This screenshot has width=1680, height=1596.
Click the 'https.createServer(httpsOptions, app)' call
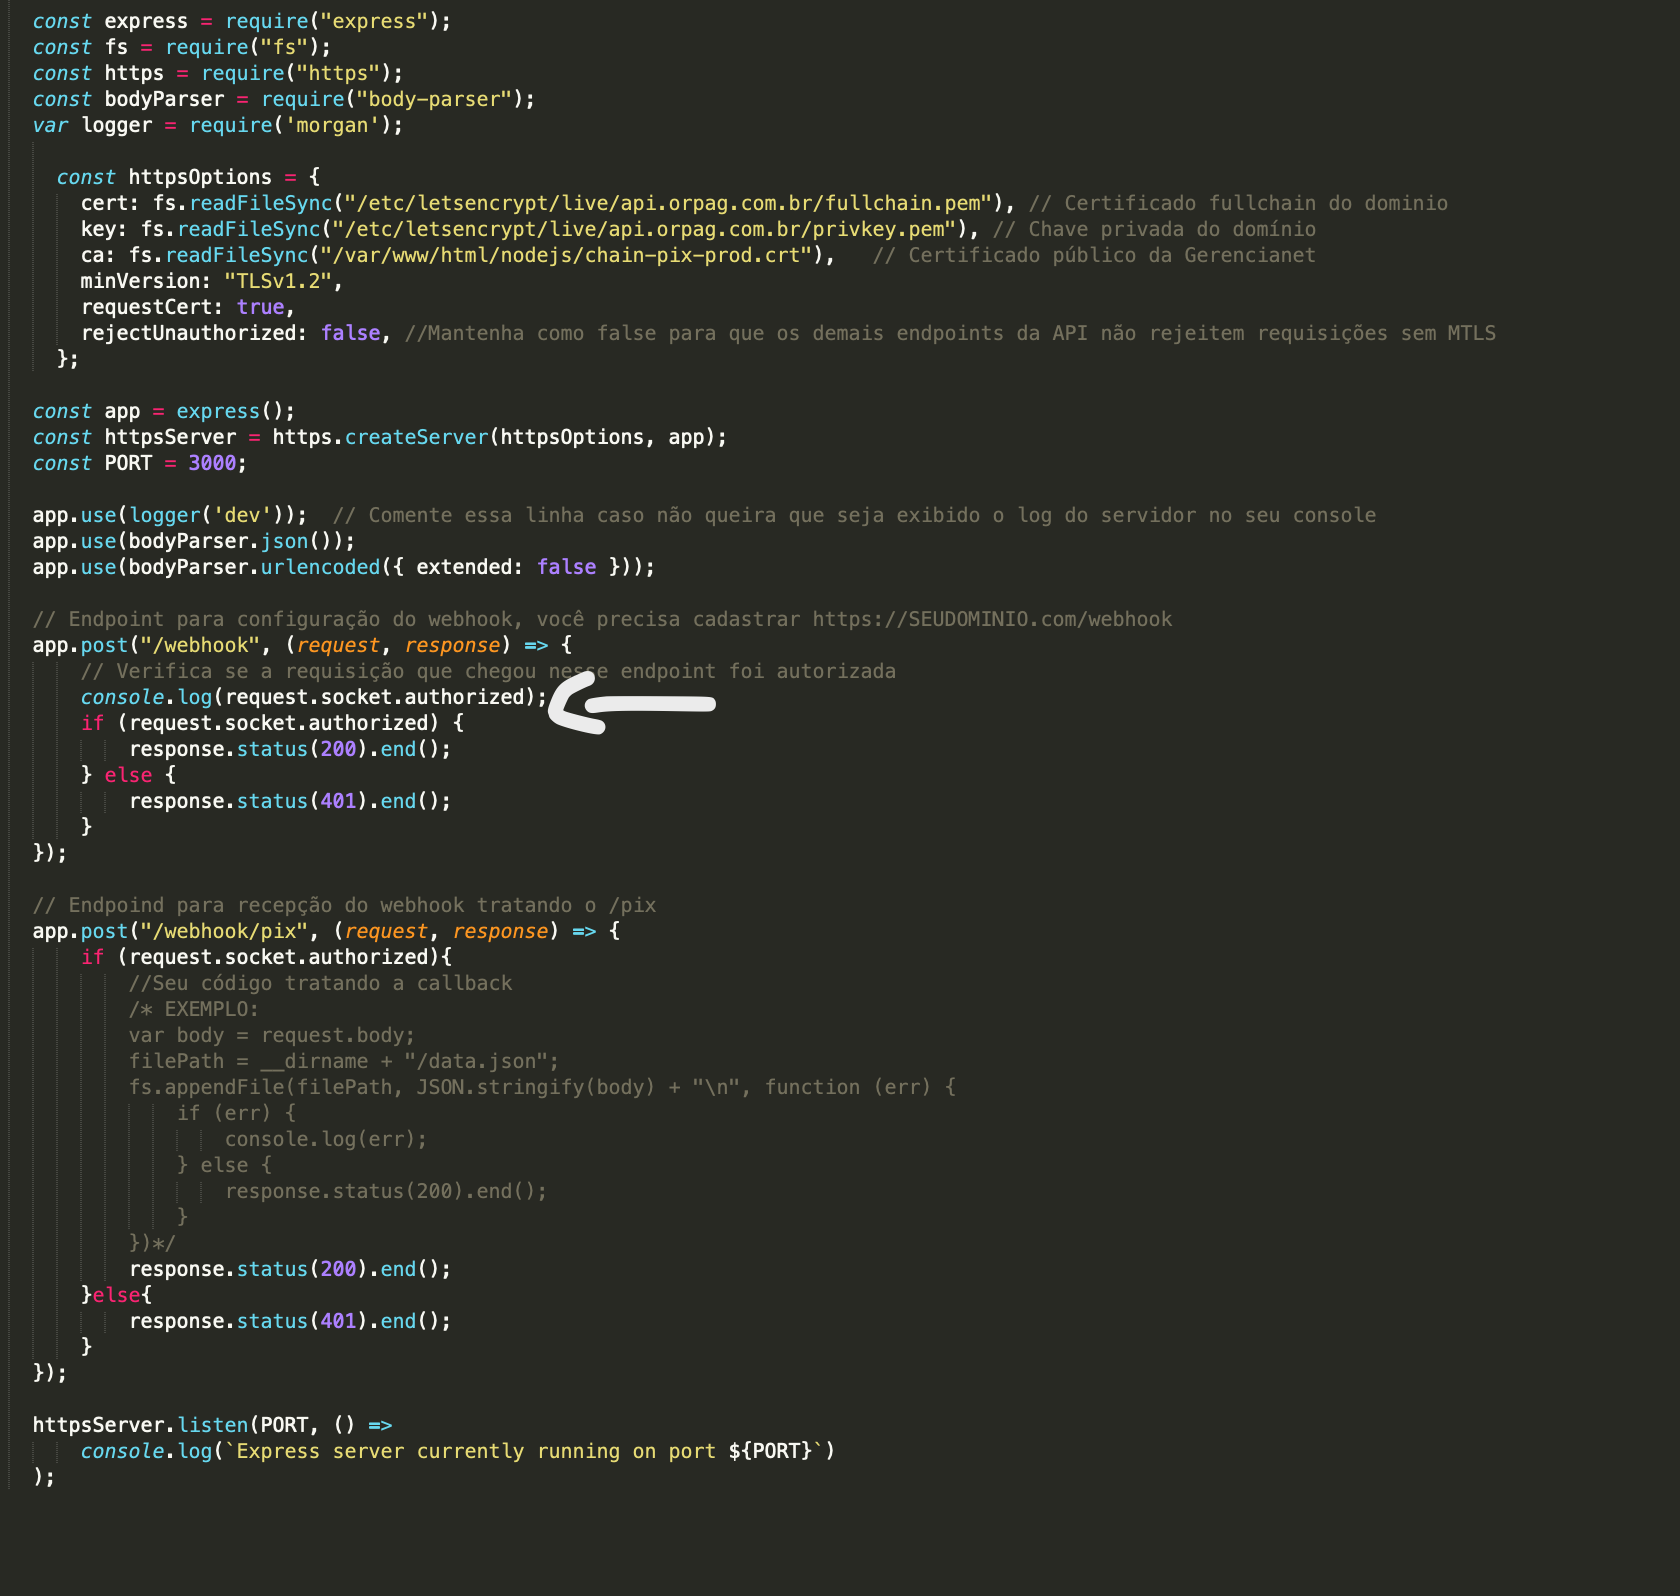(x=494, y=437)
